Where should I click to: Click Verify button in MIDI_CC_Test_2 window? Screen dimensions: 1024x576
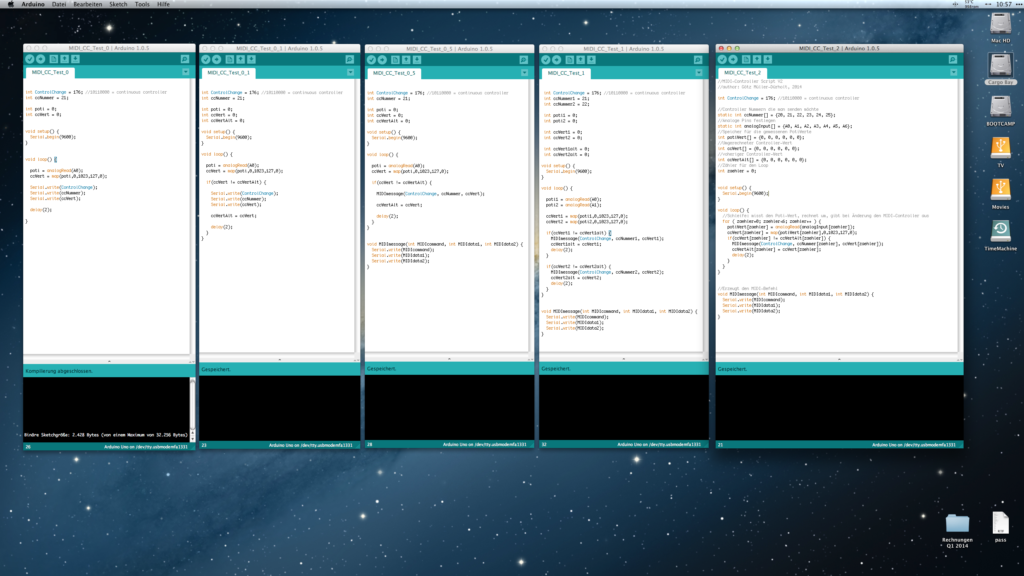point(724,59)
